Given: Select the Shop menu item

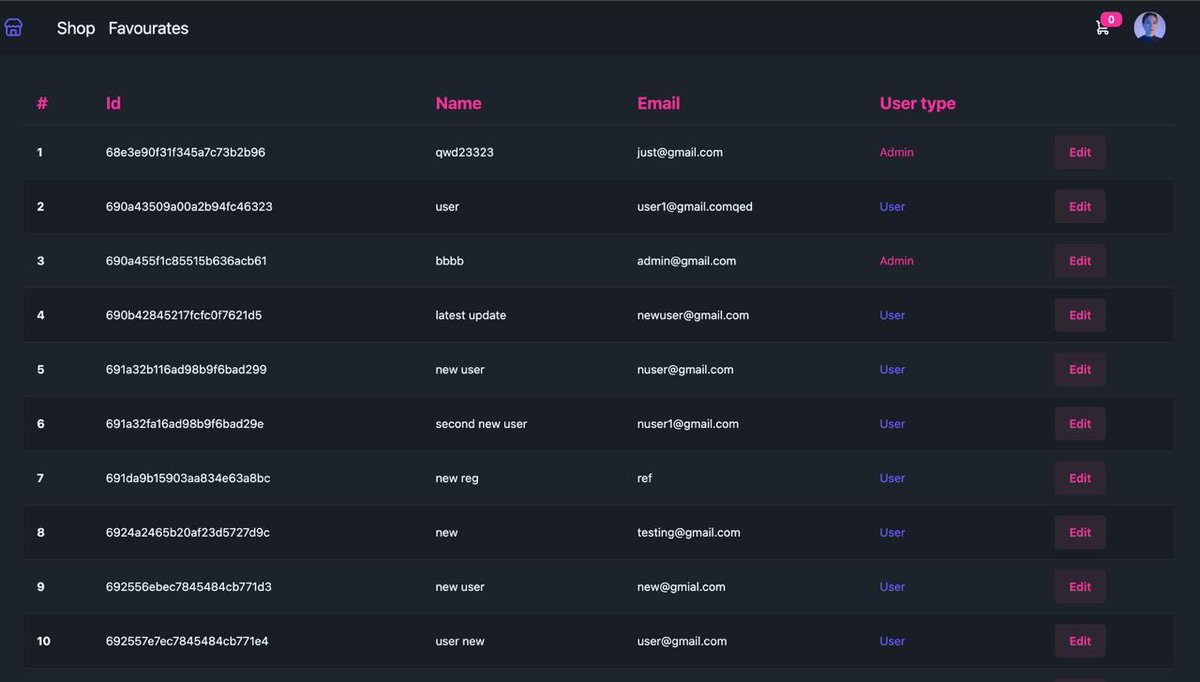Looking at the screenshot, I should click(x=75, y=28).
